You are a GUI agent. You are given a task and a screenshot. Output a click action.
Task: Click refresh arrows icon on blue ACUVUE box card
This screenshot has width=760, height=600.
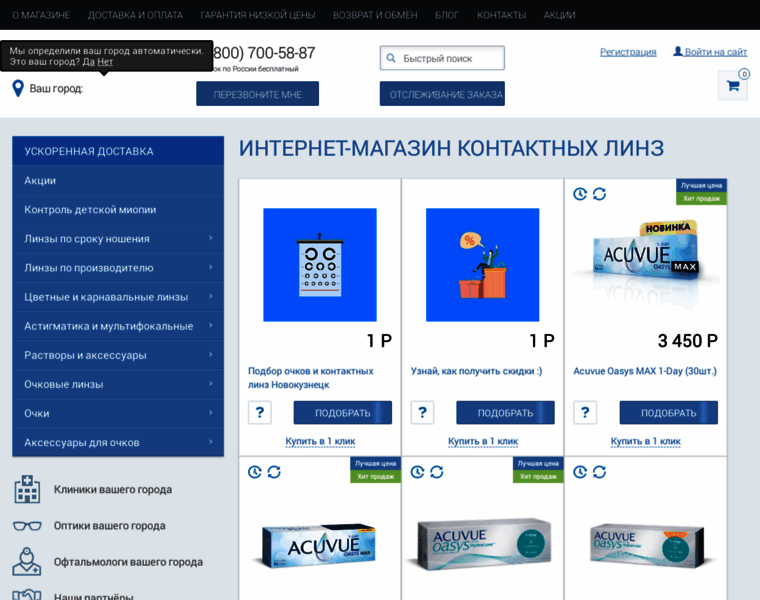click(x=274, y=472)
